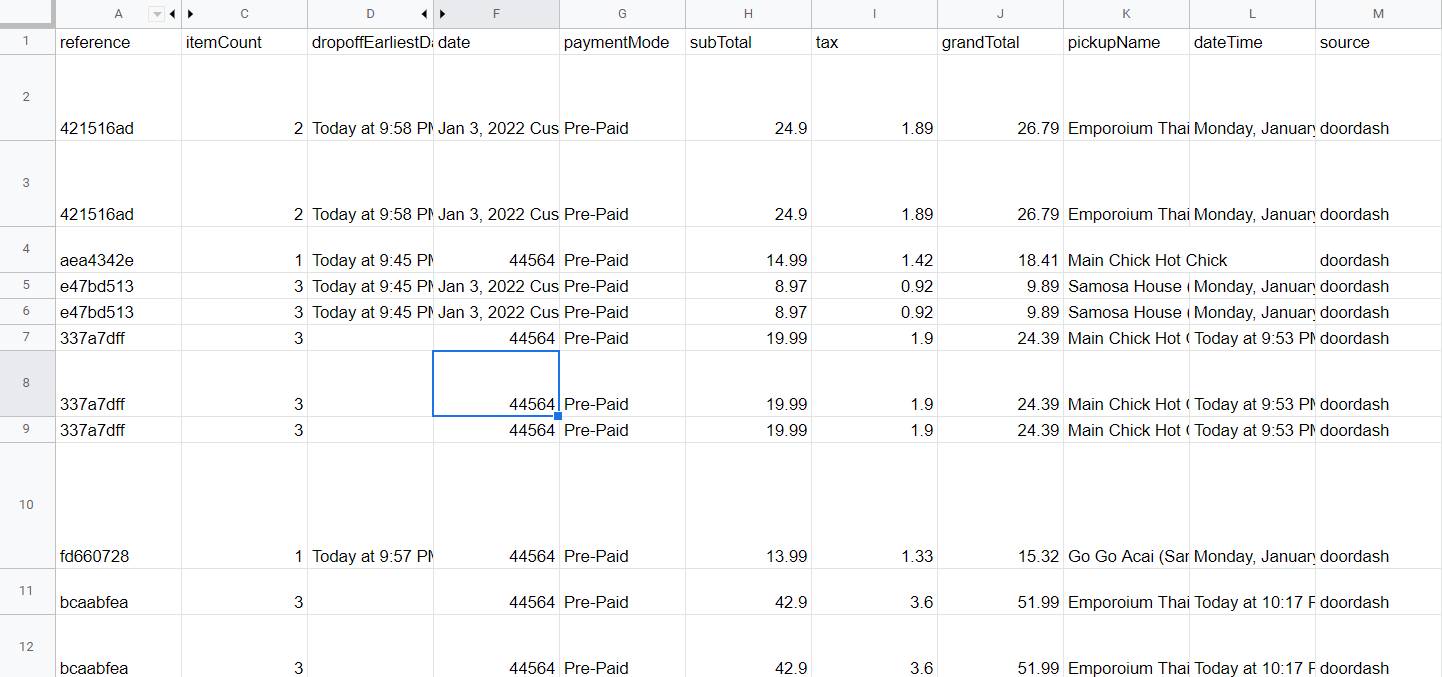Select the Pre-Paid cell in row 4
1442x677 pixels.
(x=622, y=260)
